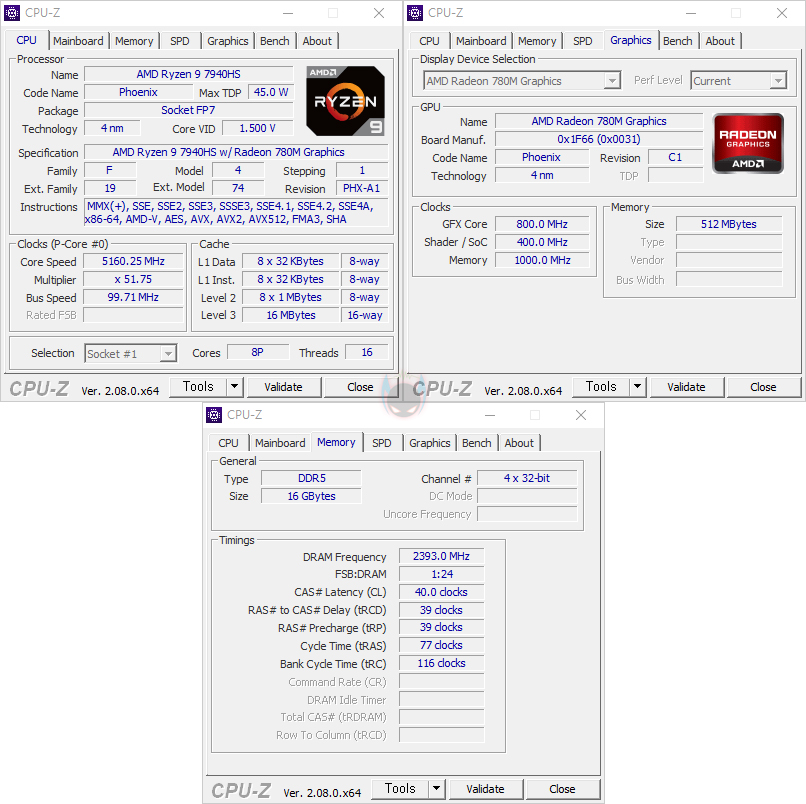The height and width of the screenshot is (804, 806).
Task: Click the CPU-Z app icon in the Memory window title bar
Action: [x=214, y=415]
